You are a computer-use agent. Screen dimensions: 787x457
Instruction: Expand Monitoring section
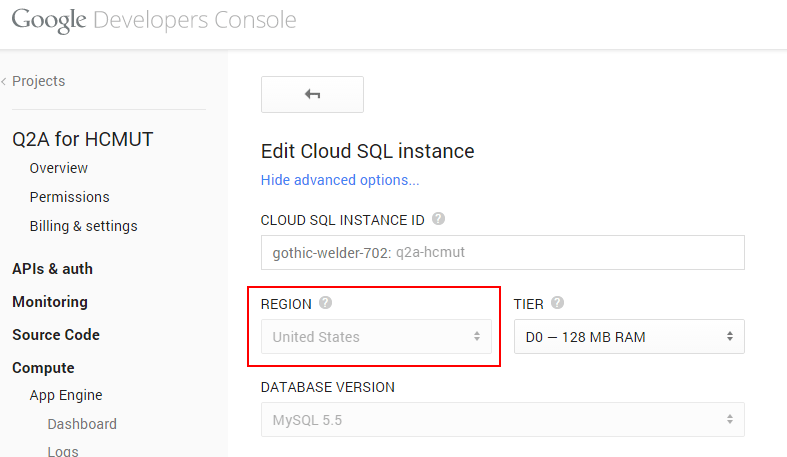[x=50, y=302]
